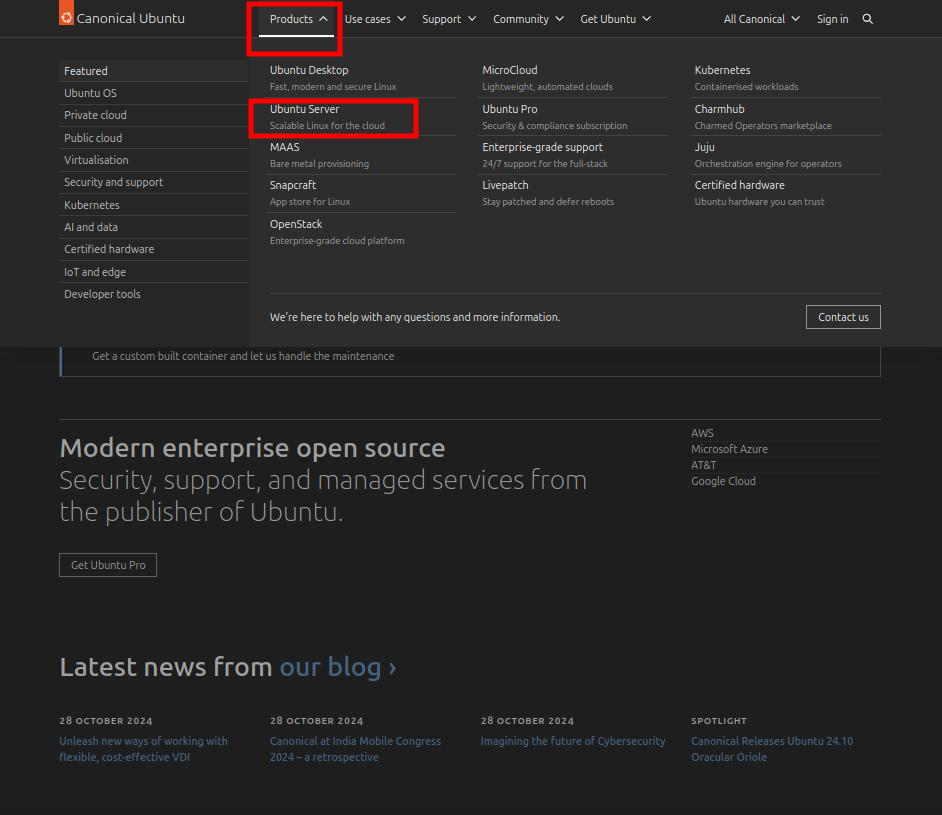Open Ubuntu 24.10 Oracular Oriole release article
Viewport: 942px width, 815px height.
[771, 749]
